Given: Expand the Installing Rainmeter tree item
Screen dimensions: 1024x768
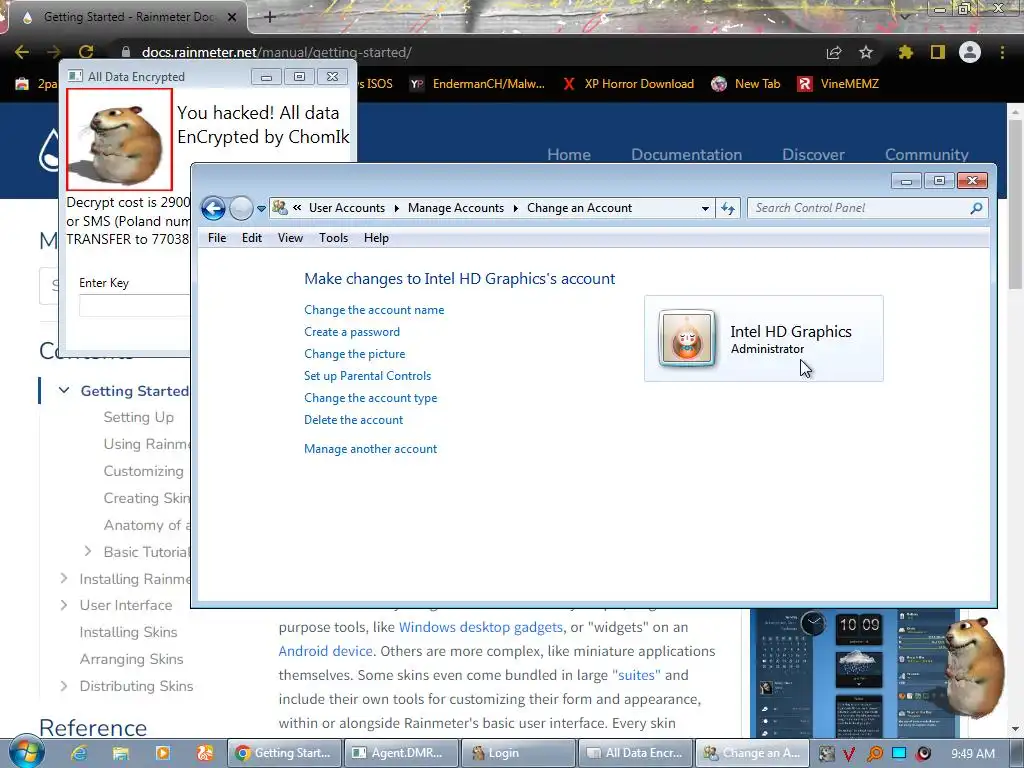Looking at the screenshot, I should point(63,579).
